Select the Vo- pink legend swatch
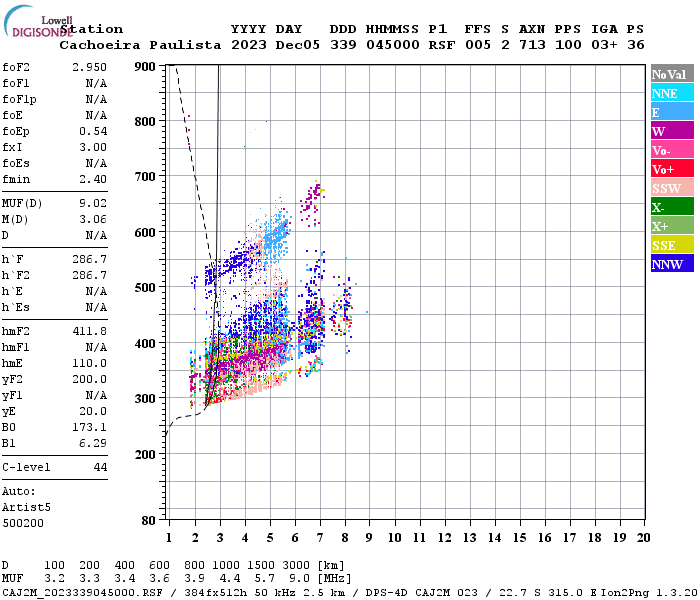Screen dimensions: 700x600 (672, 150)
